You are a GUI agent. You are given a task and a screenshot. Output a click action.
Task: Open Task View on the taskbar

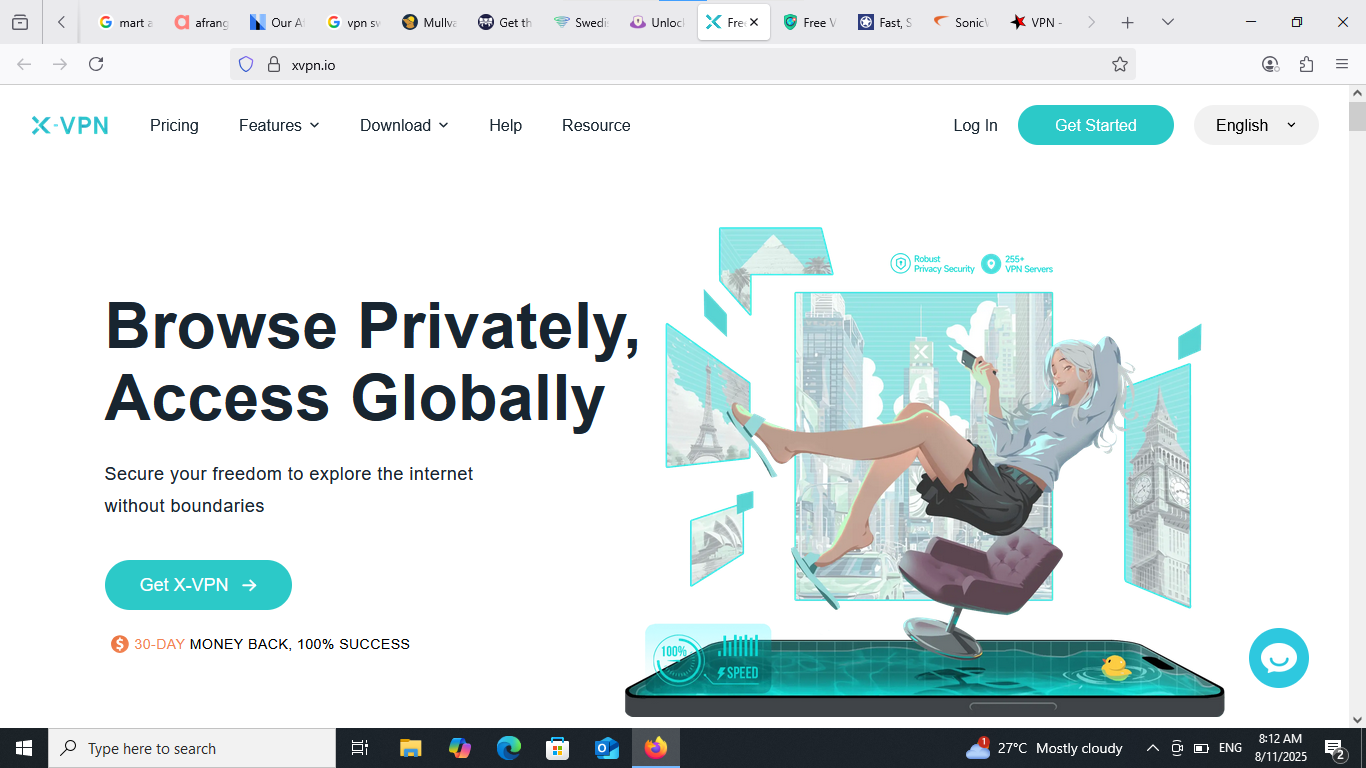click(x=360, y=748)
